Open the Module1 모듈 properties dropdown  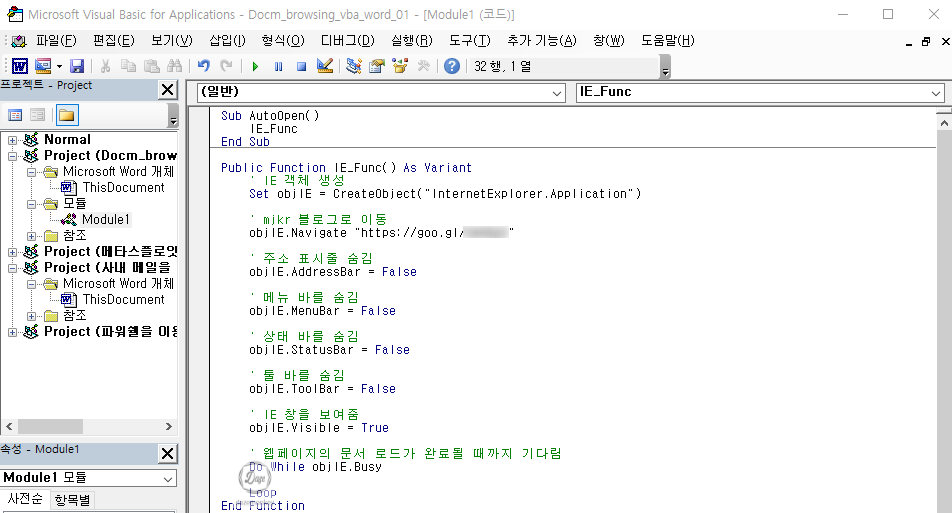168,478
